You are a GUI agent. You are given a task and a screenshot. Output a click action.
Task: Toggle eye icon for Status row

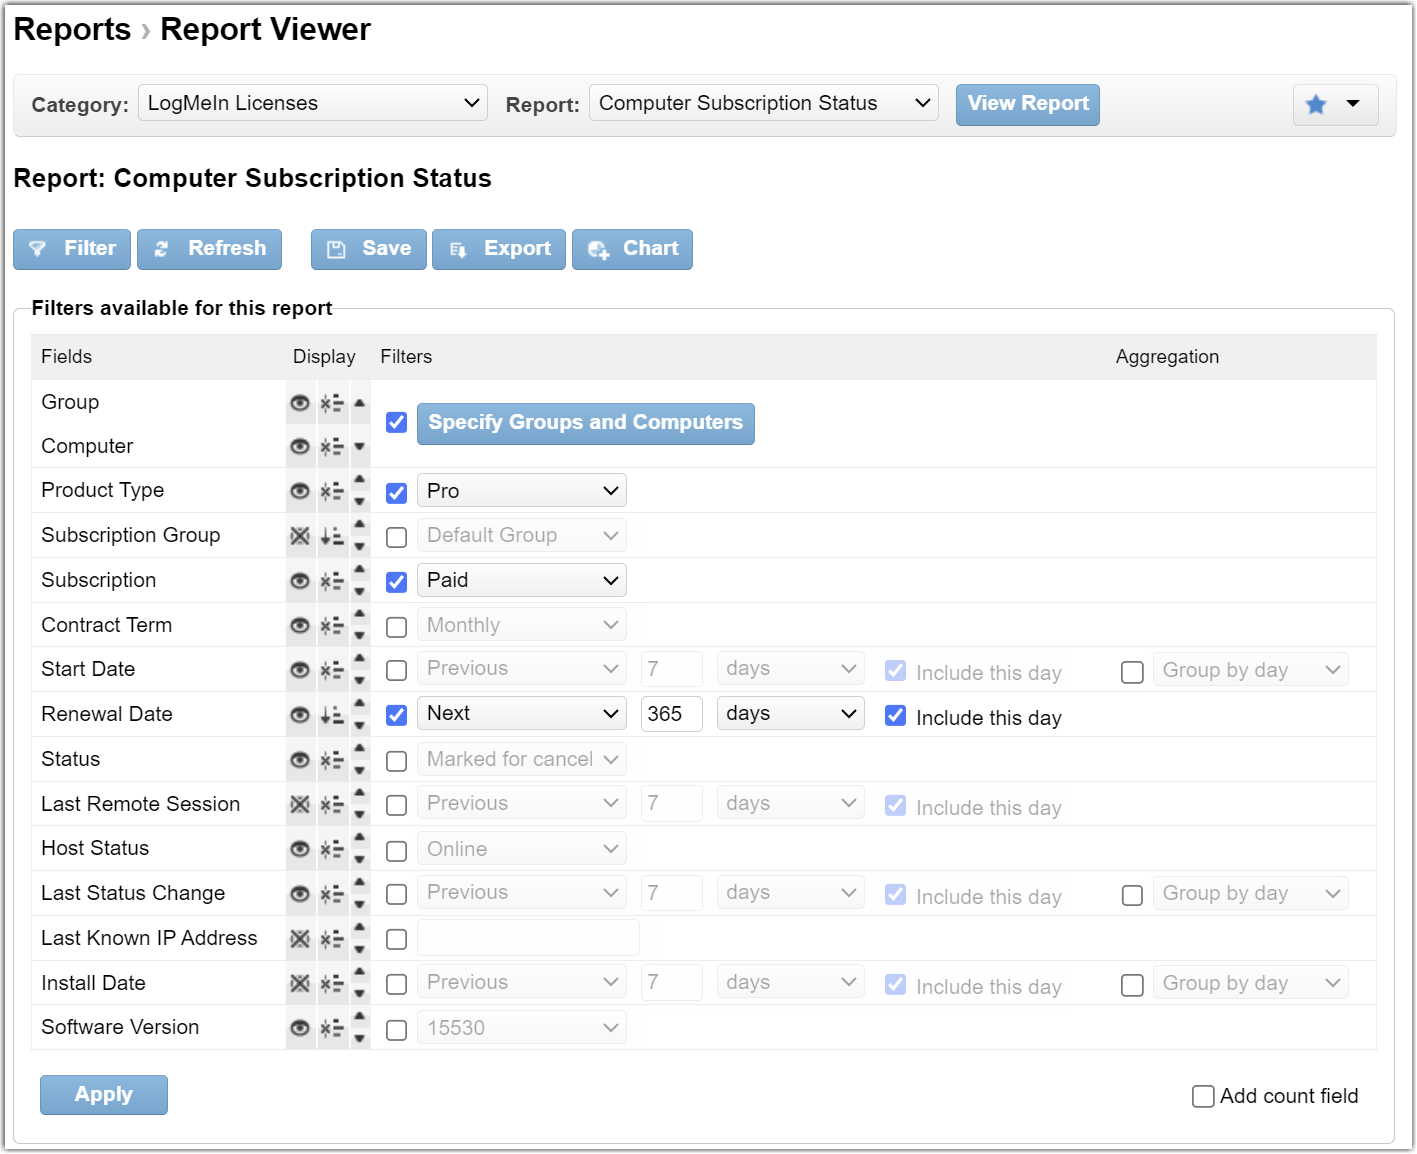coord(300,760)
